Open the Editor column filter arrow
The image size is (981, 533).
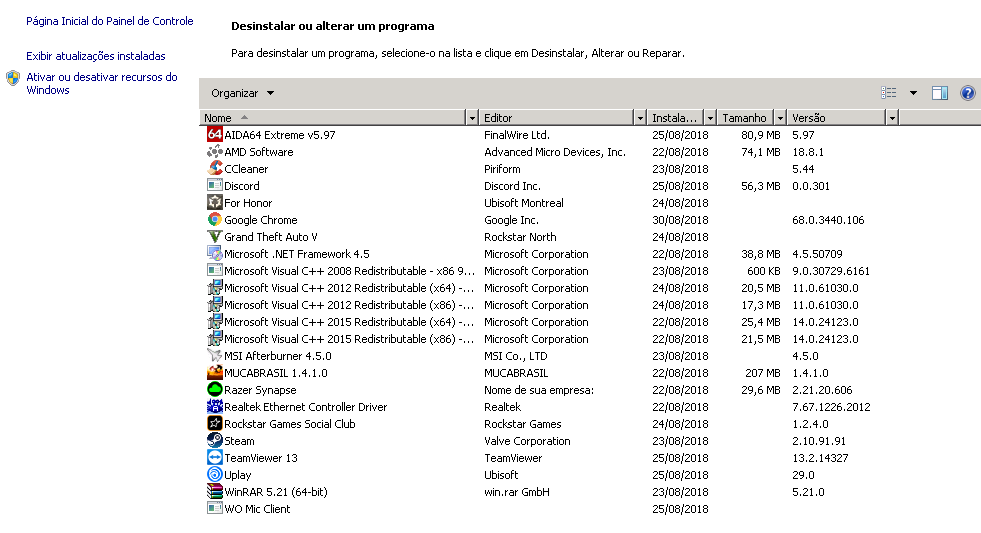640,118
